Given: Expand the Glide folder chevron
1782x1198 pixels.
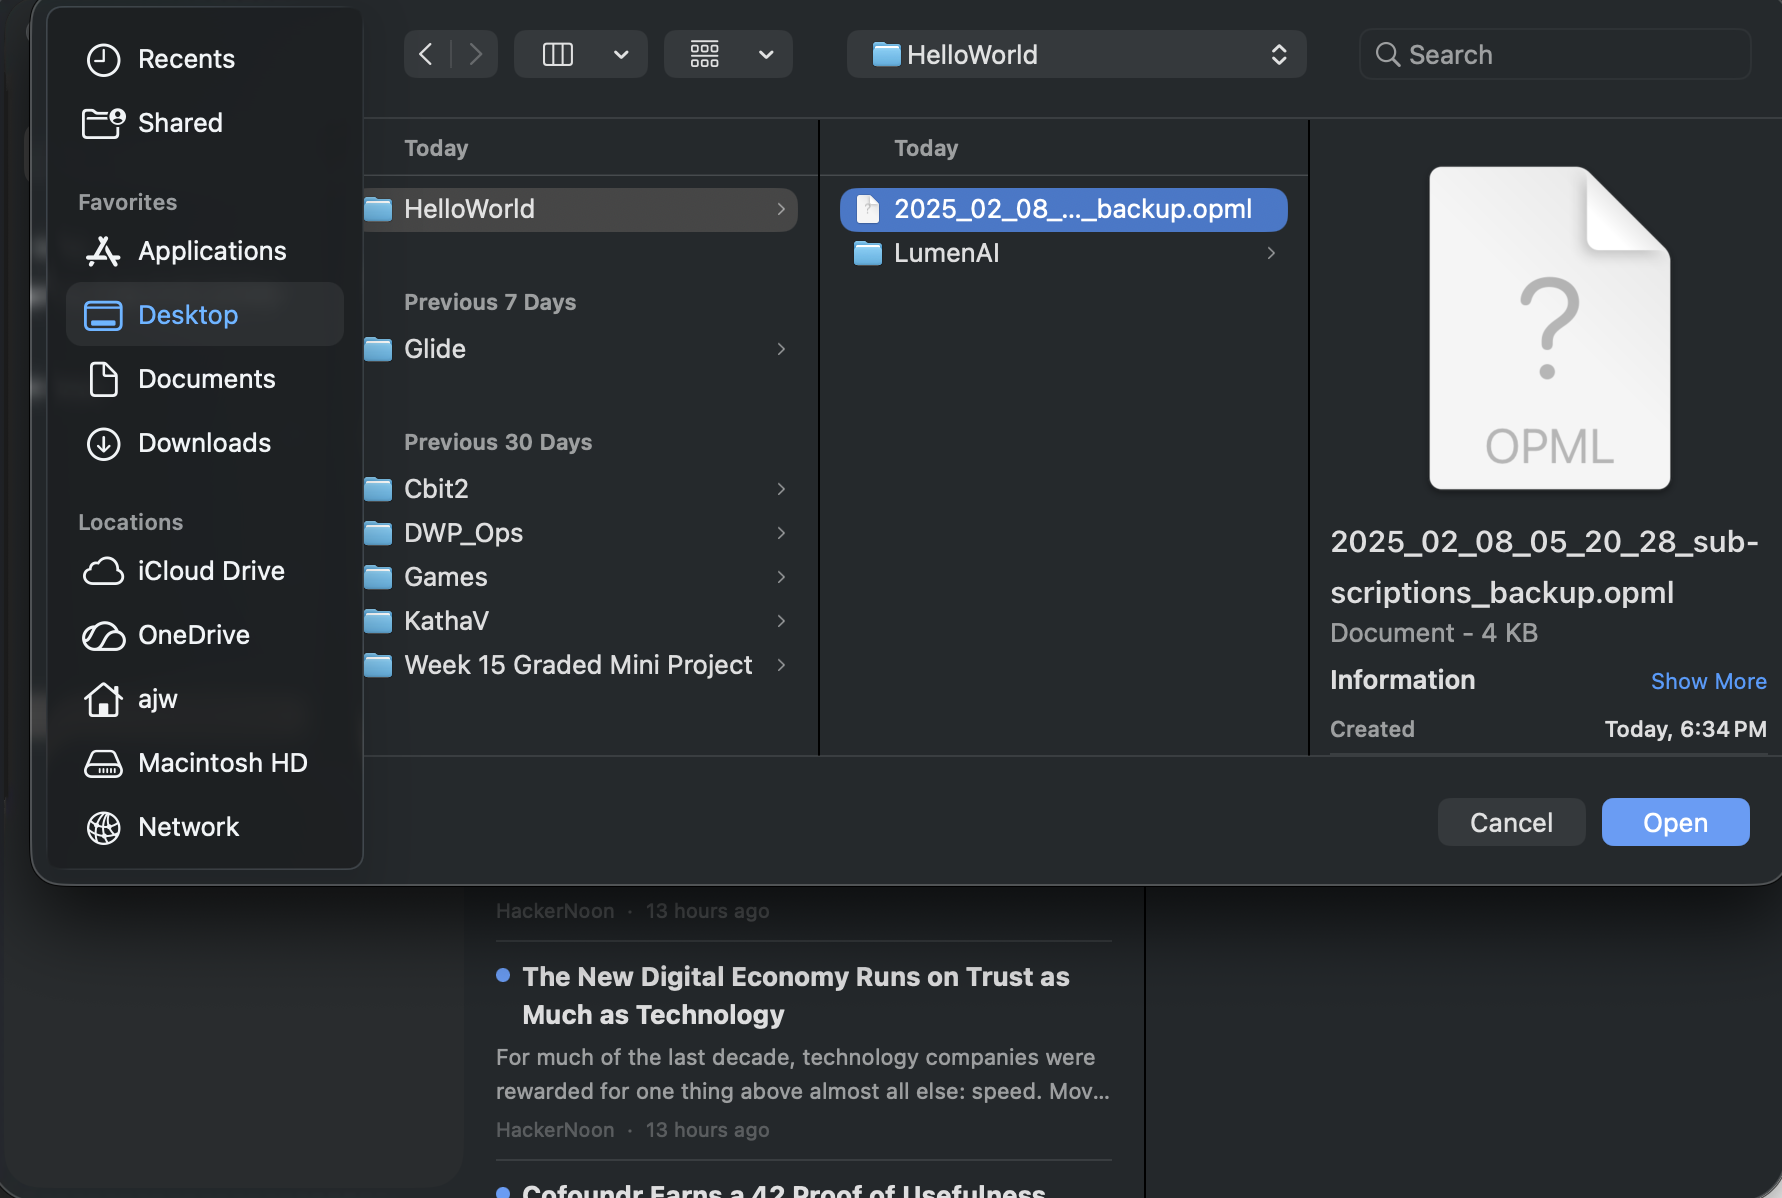Looking at the screenshot, I should 781,349.
